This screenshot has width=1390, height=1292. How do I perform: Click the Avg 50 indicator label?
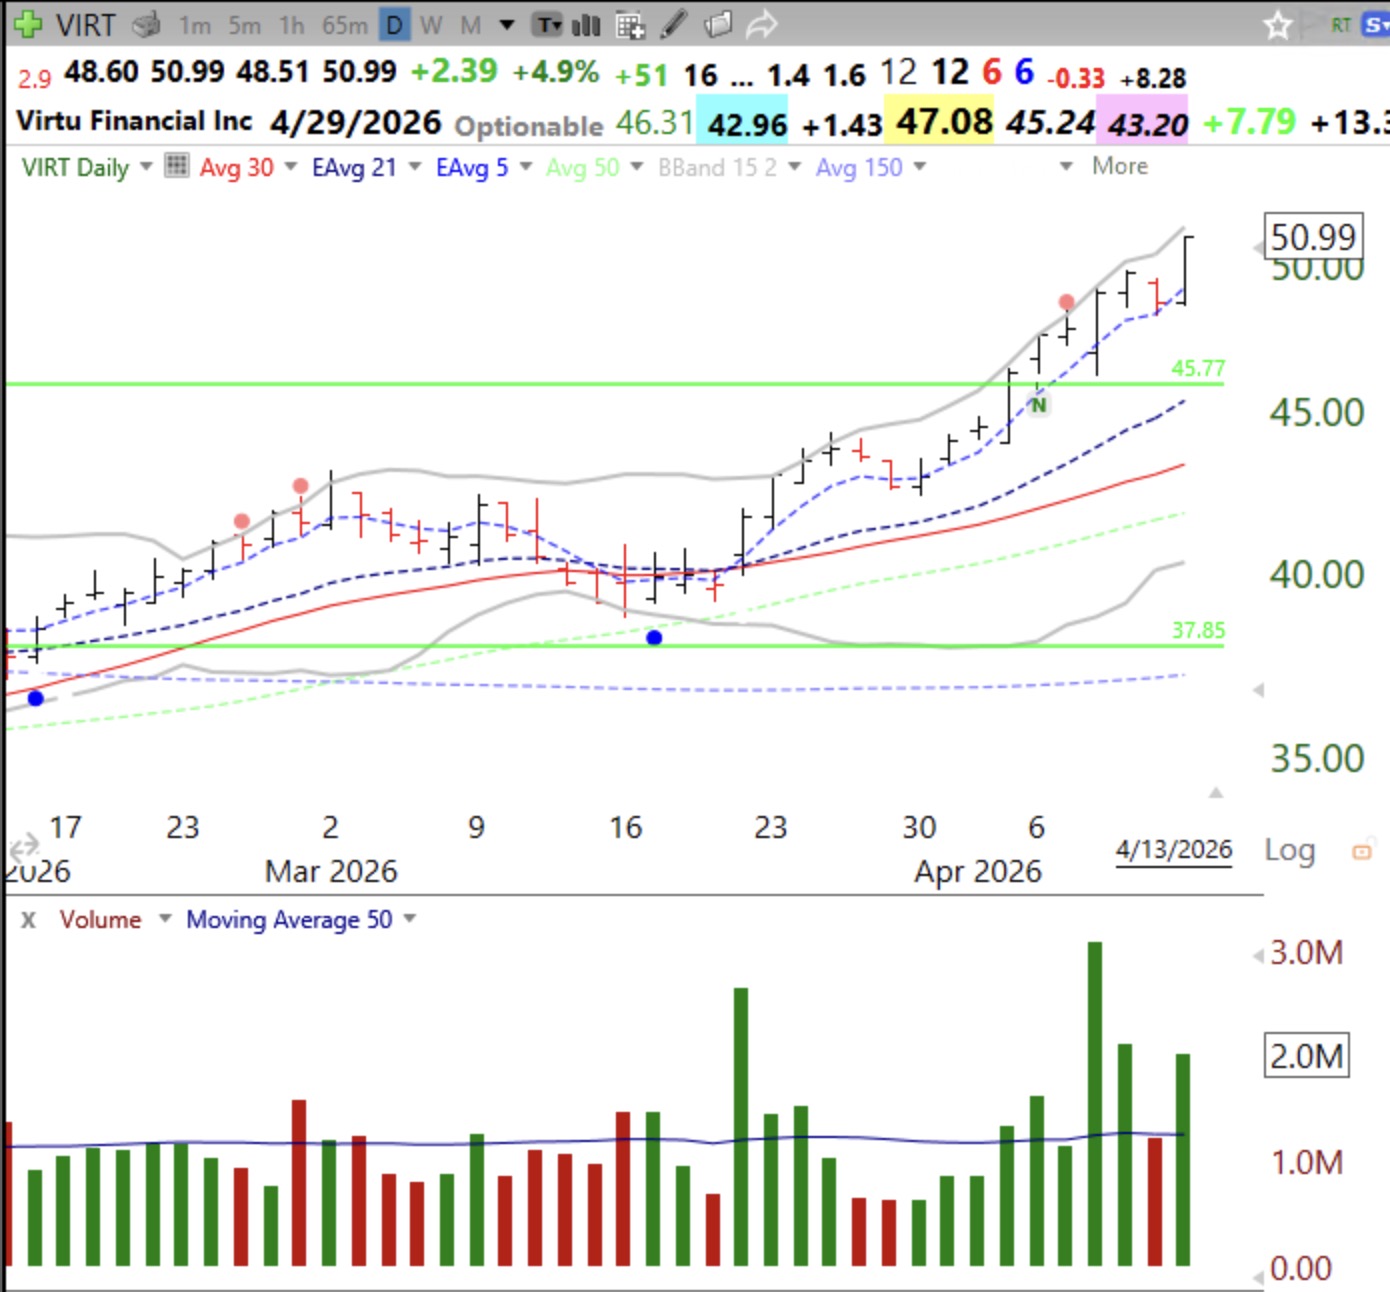coord(583,167)
